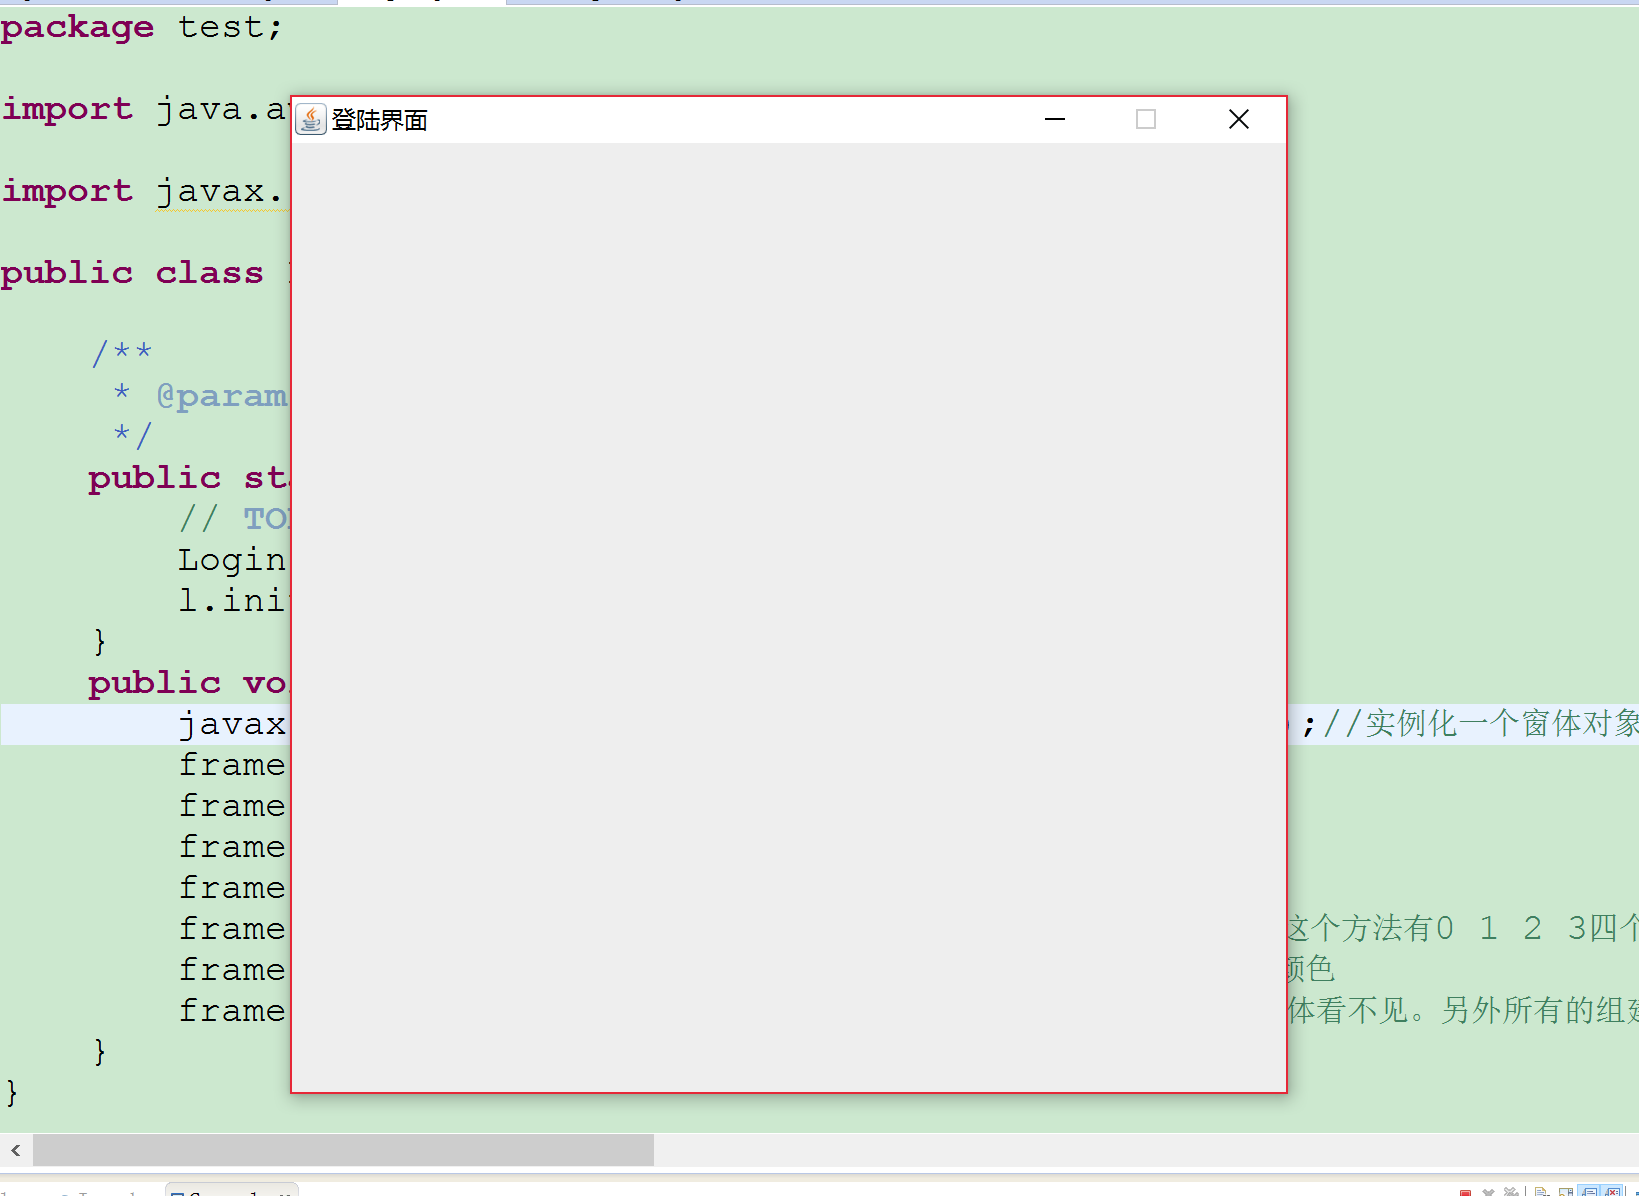The width and height of the screenshot is (1639, 1196).
Task: Click the left arrow of the horizontal scrollbar
Action: 14,1151
